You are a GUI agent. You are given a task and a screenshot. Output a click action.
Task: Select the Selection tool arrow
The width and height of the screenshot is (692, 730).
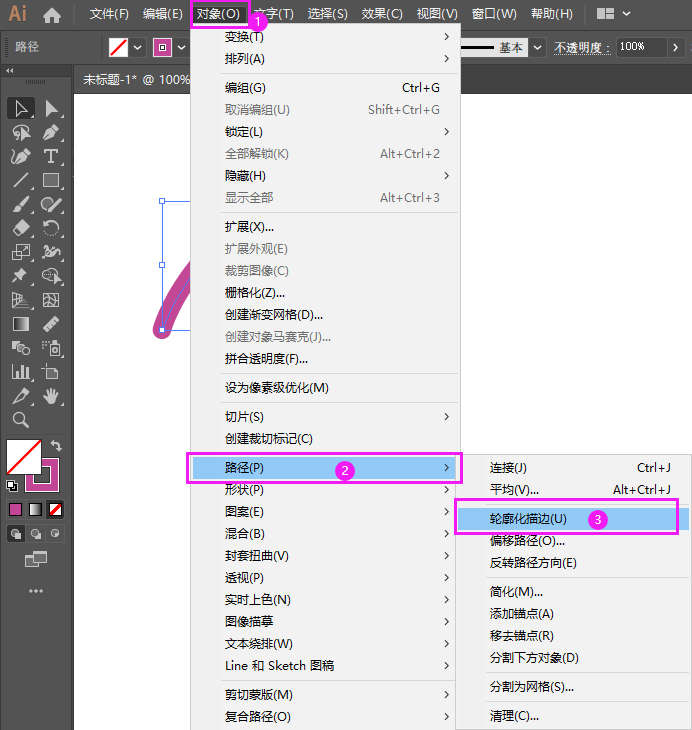20,108
